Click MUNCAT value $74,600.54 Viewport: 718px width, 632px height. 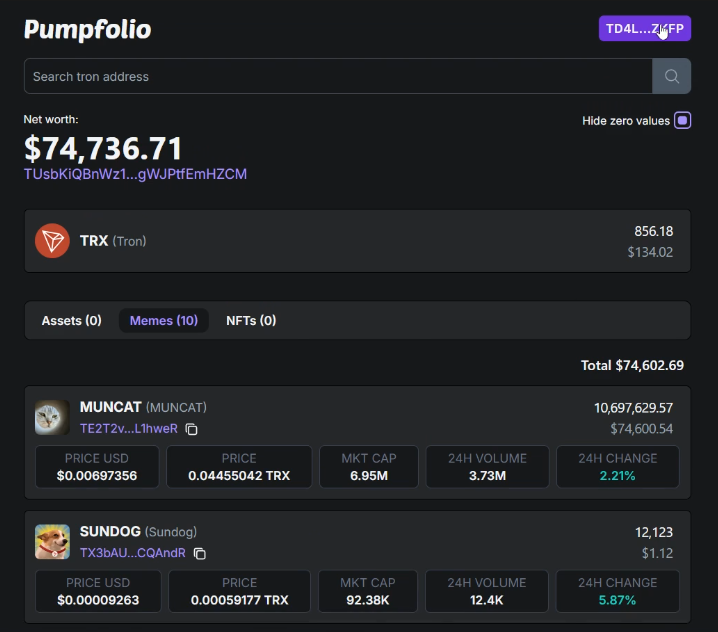pyautogui.click(x=642, y=429)
